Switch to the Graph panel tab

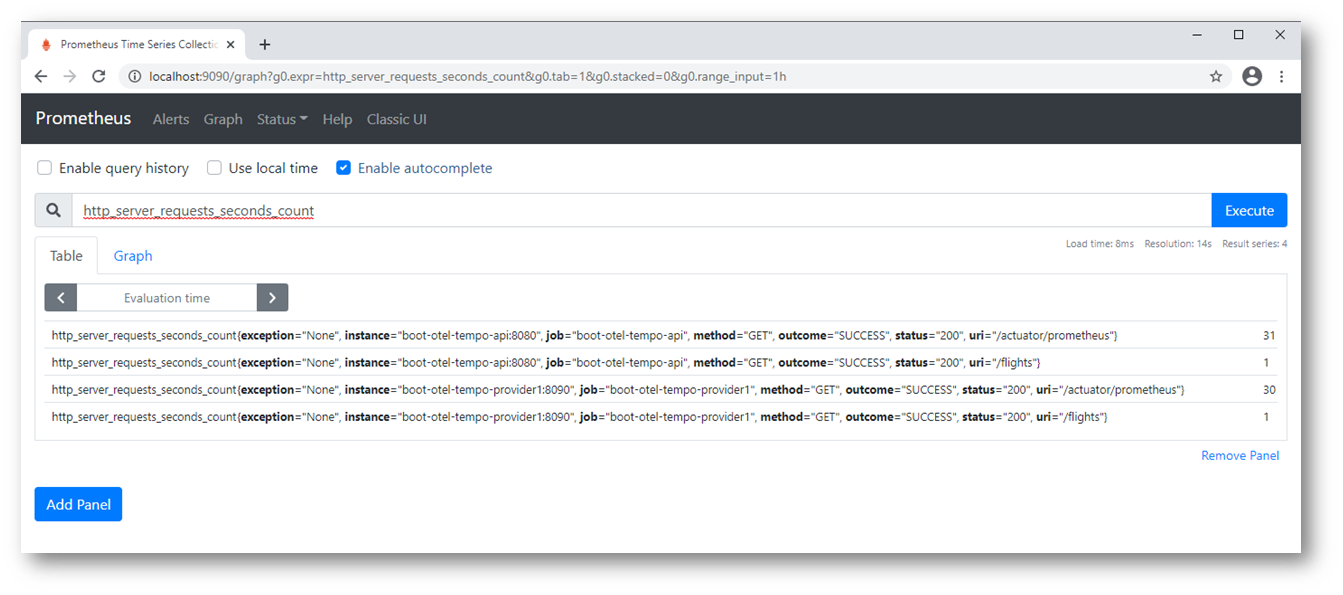133,256
